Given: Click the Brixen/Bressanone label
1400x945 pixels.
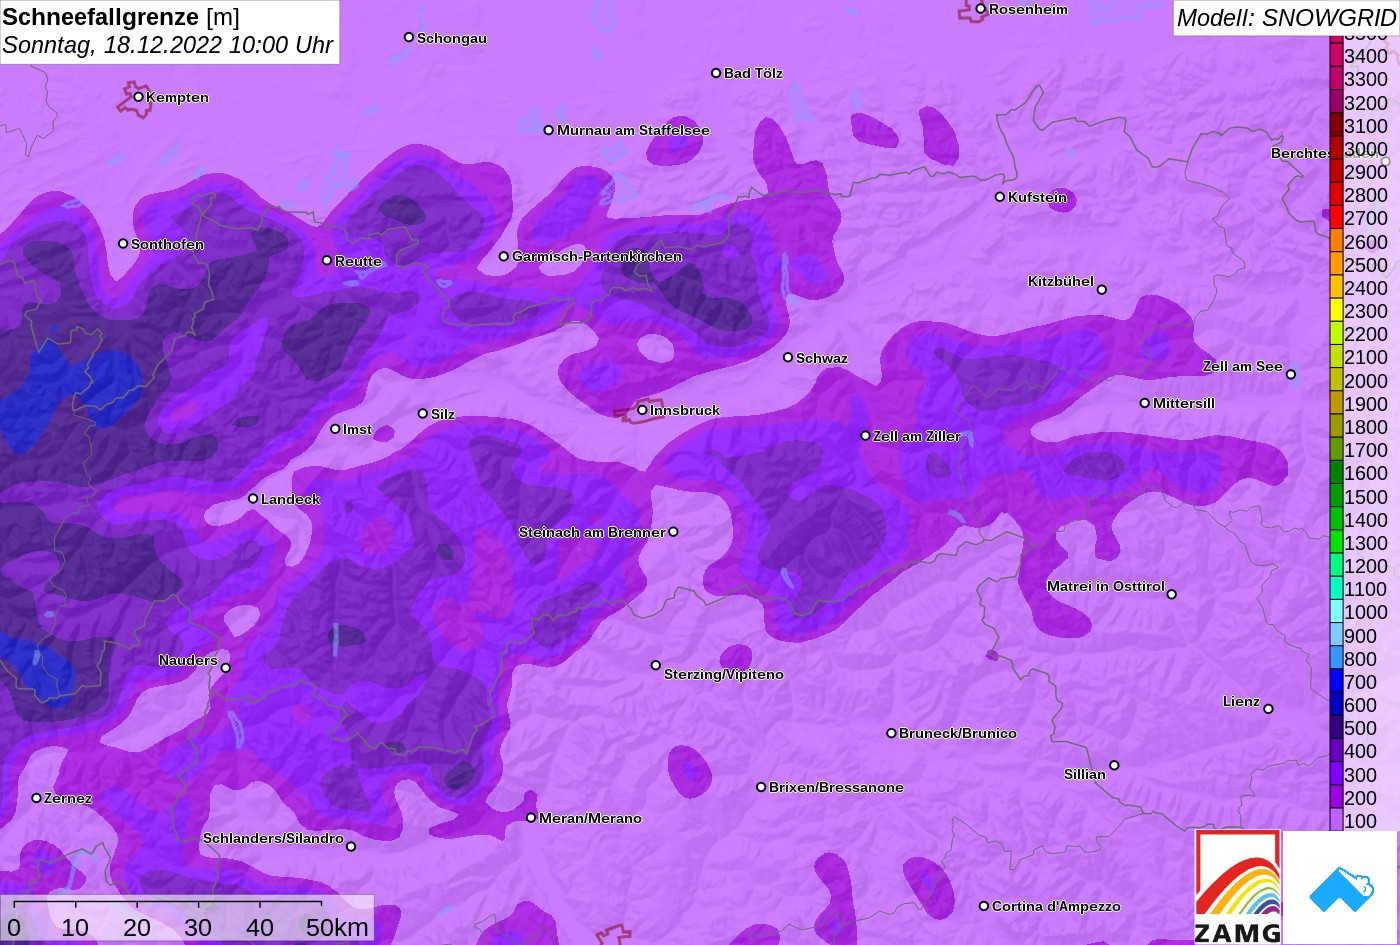Looking at the screenshot, I should 836,787.
